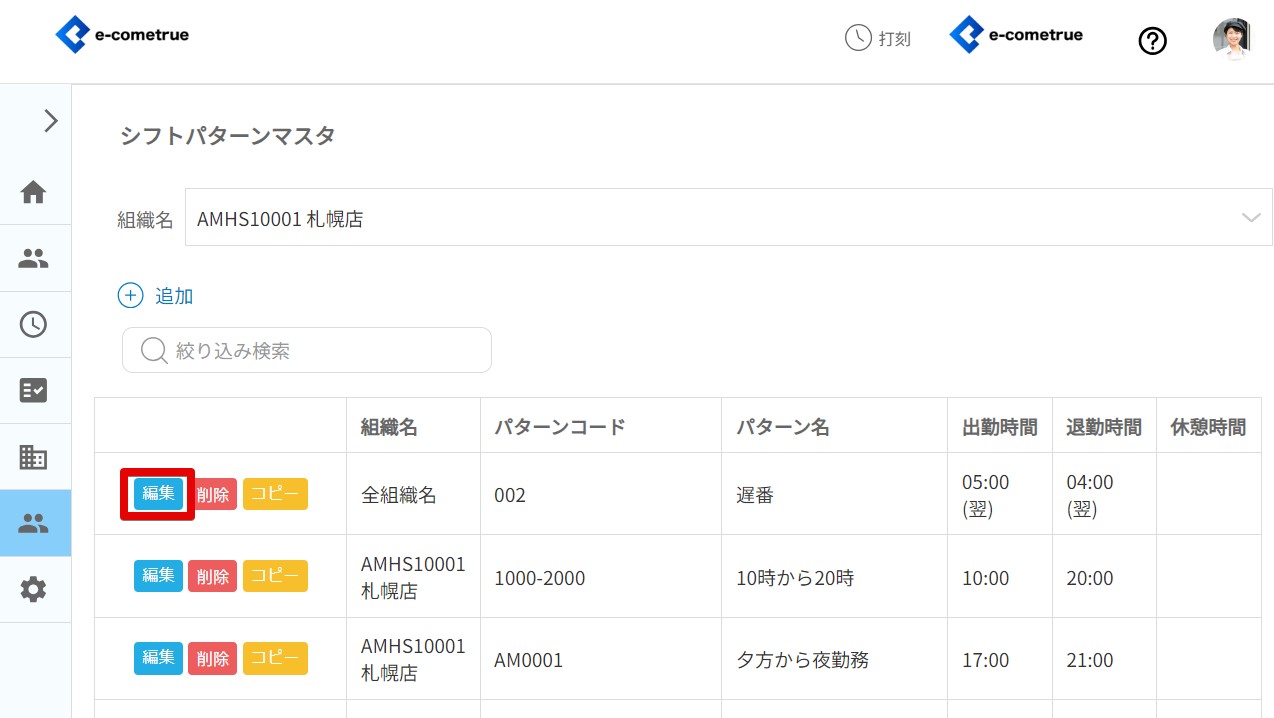Open the user profile avatar
The width and height of the screenshot is (1274, 718).
[1231, 40]
